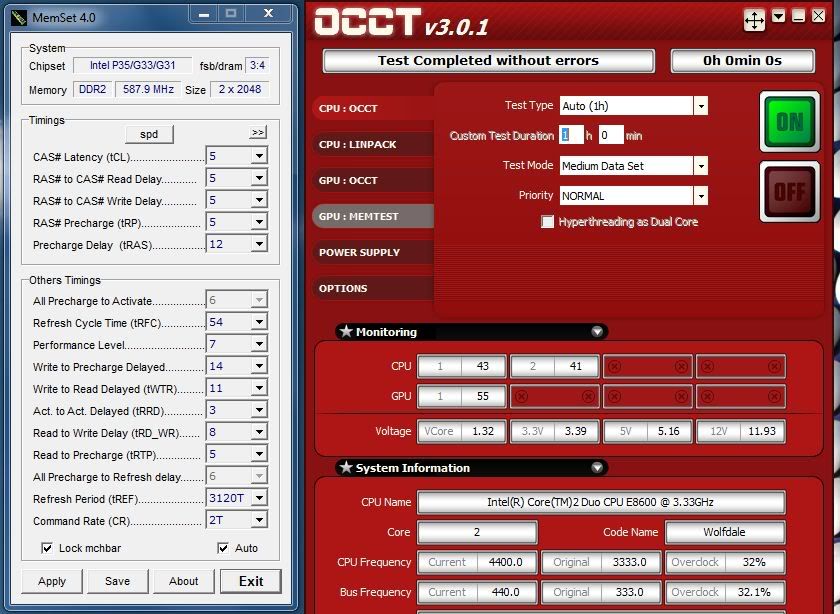Click the 0h 0min 0s timer display

[742, 61]
